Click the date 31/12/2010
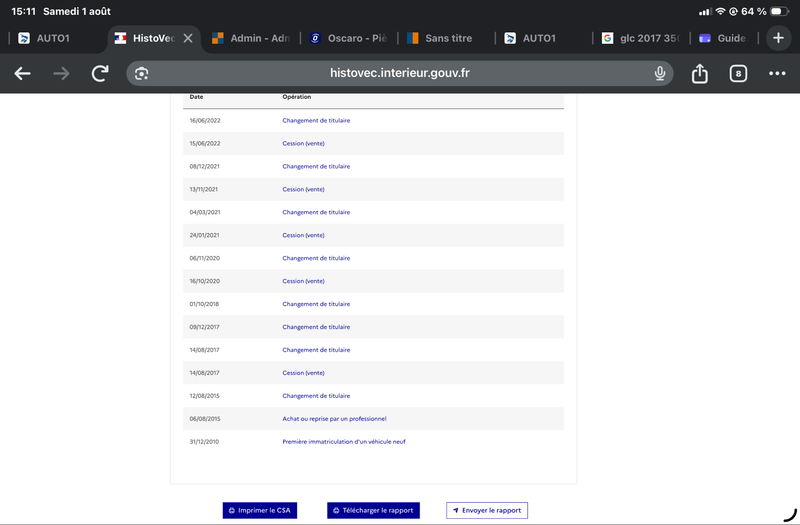 tap(204, 442)
